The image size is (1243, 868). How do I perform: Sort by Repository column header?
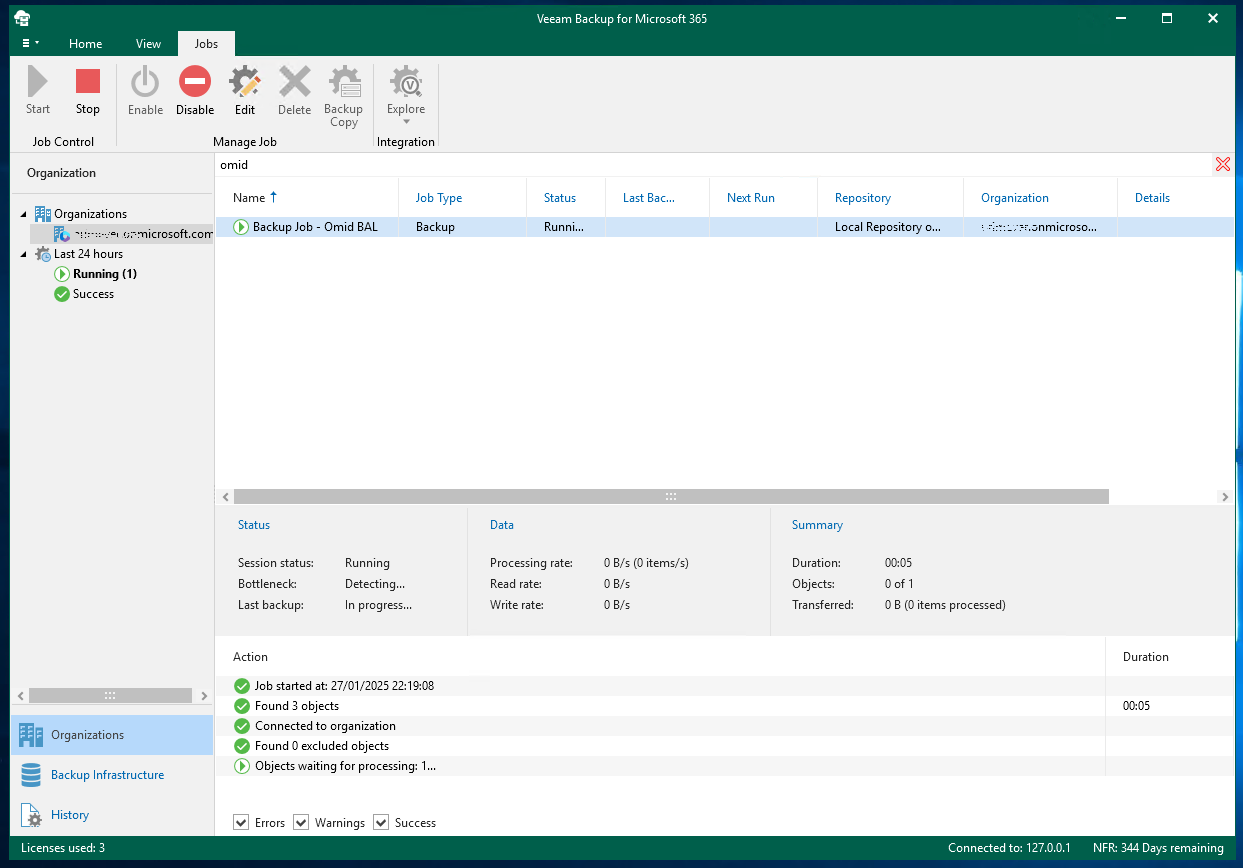tap(891, 198)
